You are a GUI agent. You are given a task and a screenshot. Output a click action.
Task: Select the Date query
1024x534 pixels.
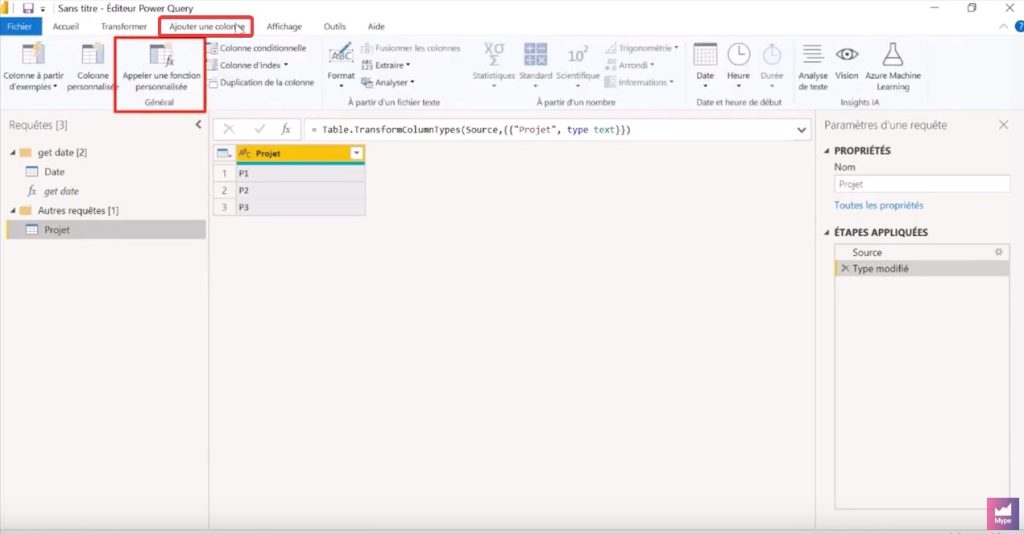click(54, 172)
